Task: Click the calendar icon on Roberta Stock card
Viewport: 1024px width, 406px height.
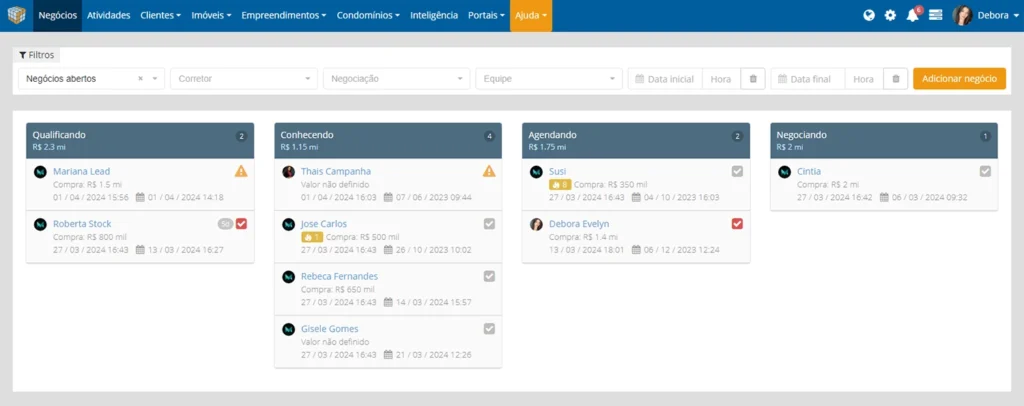Action: (140, 249)
